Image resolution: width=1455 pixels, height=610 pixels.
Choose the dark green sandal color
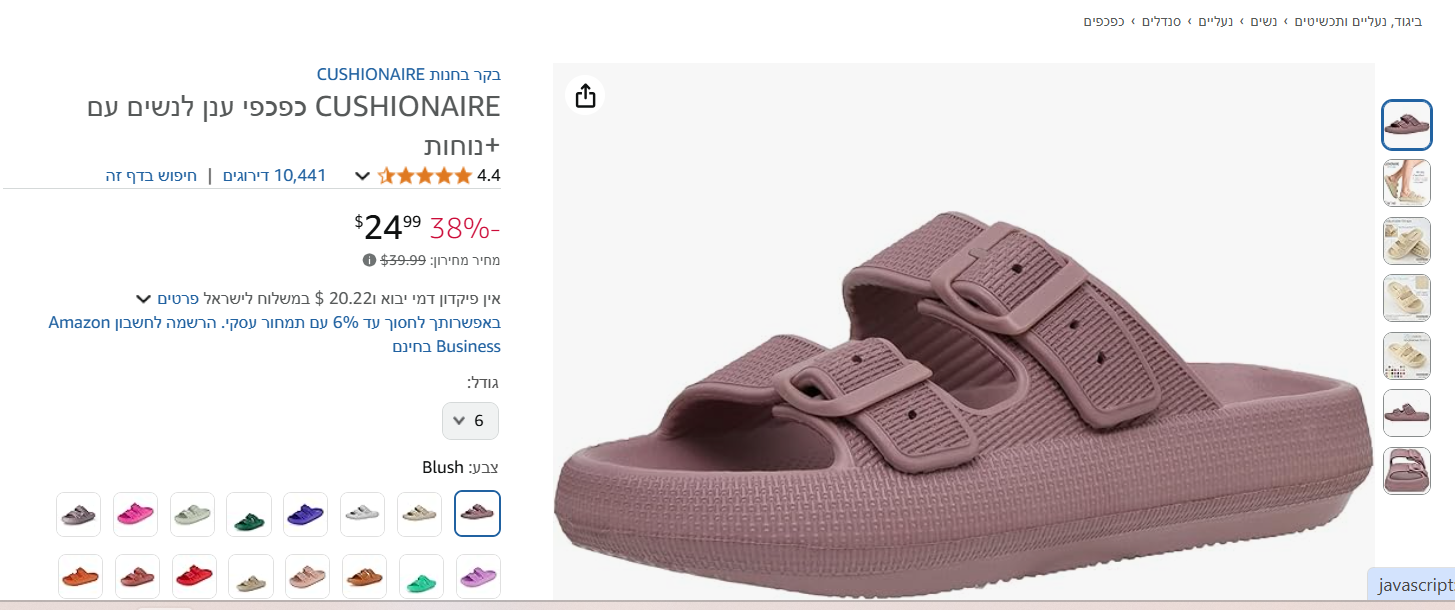pos(249,514)
